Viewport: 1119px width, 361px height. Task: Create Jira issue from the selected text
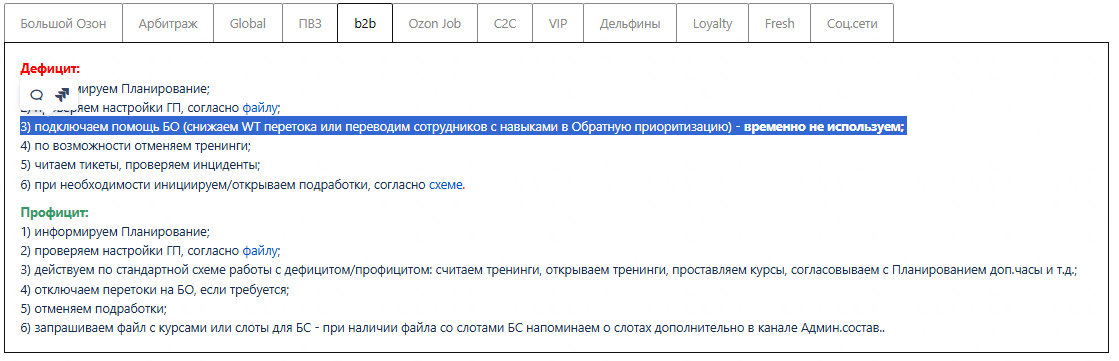point(63,94)
